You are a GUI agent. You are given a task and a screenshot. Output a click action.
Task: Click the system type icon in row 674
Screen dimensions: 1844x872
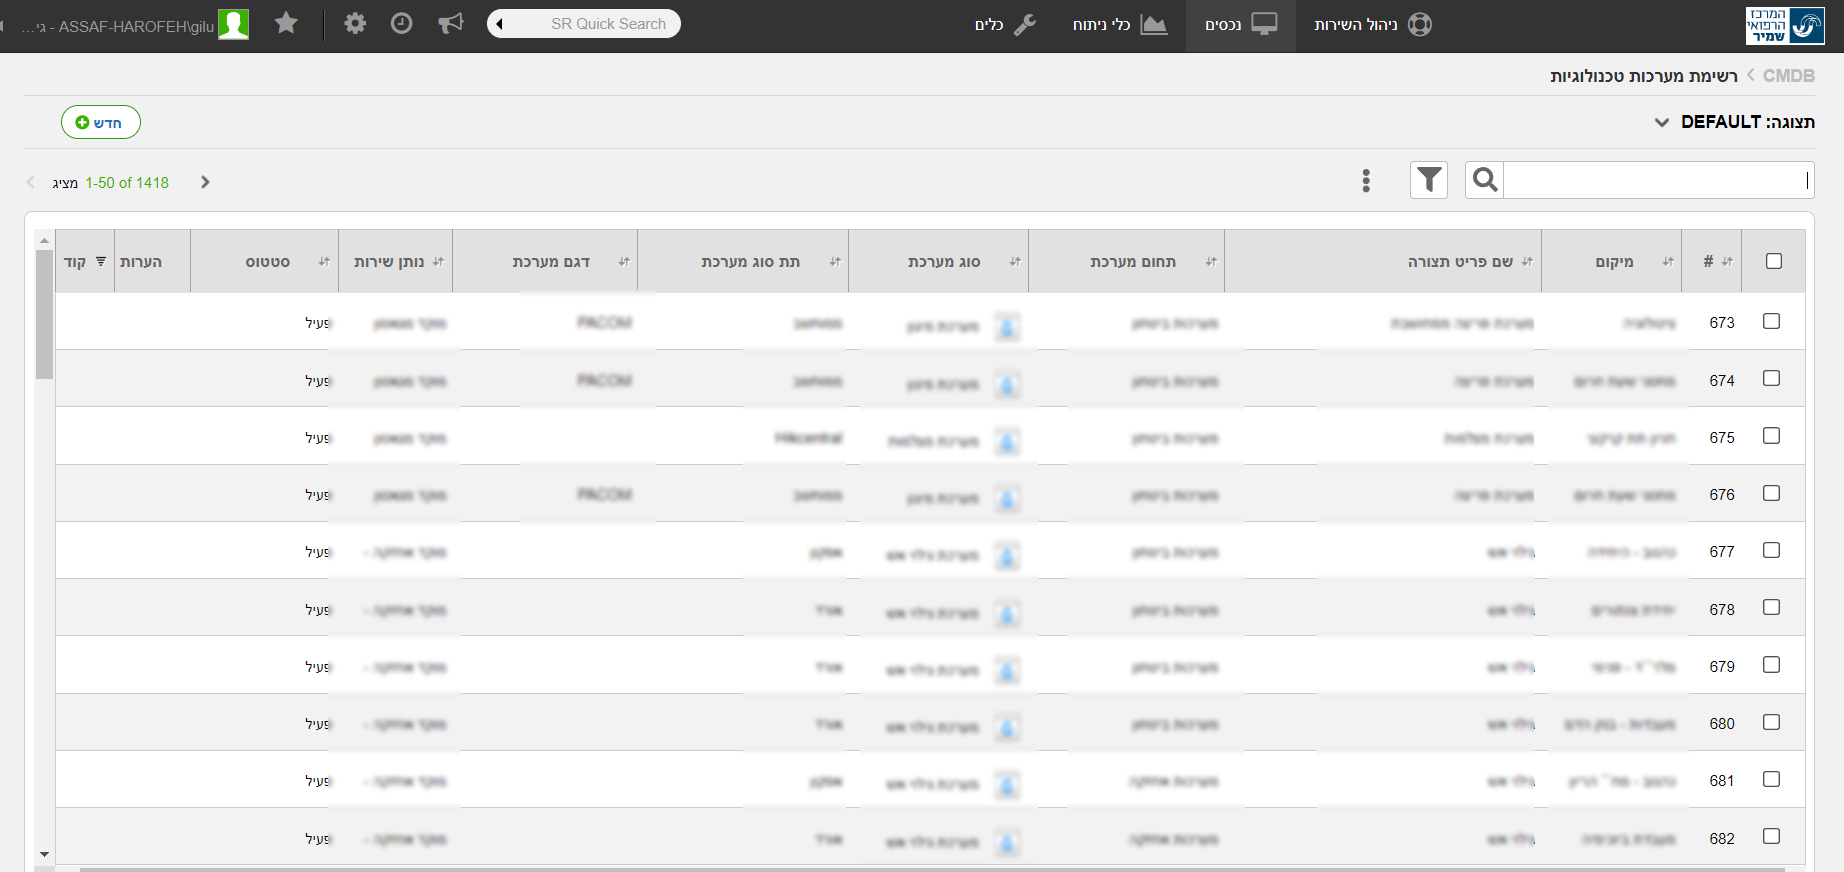click(1007, 384)
